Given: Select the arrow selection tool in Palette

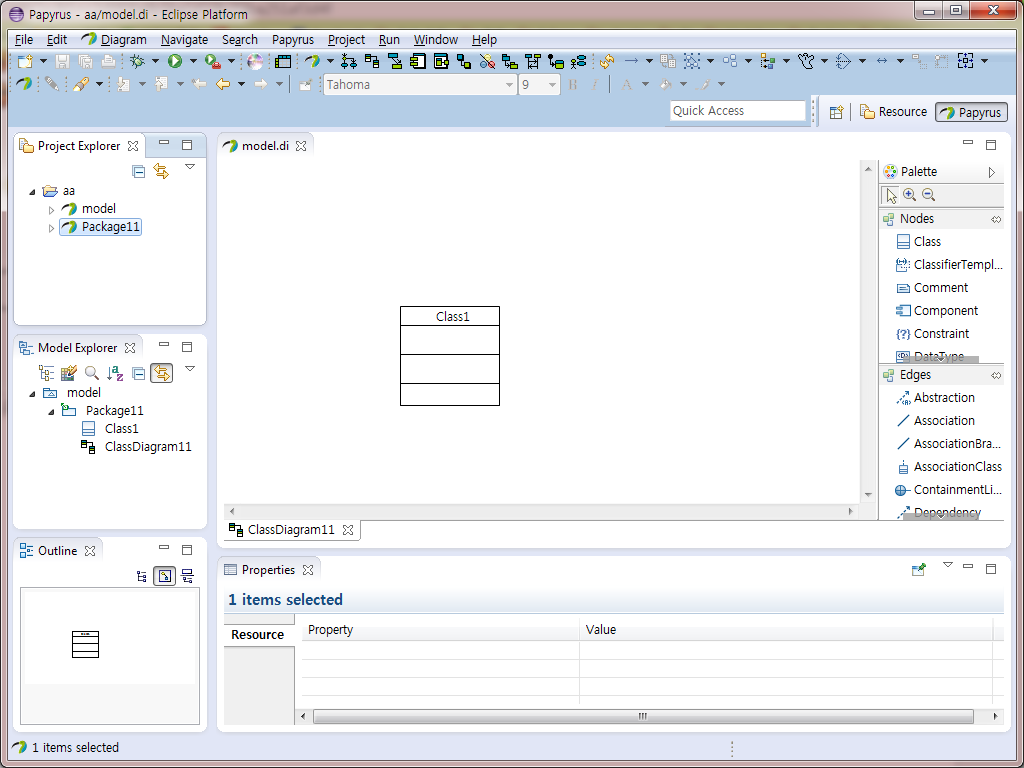Looking at the screenshot, I should (891, 195).
